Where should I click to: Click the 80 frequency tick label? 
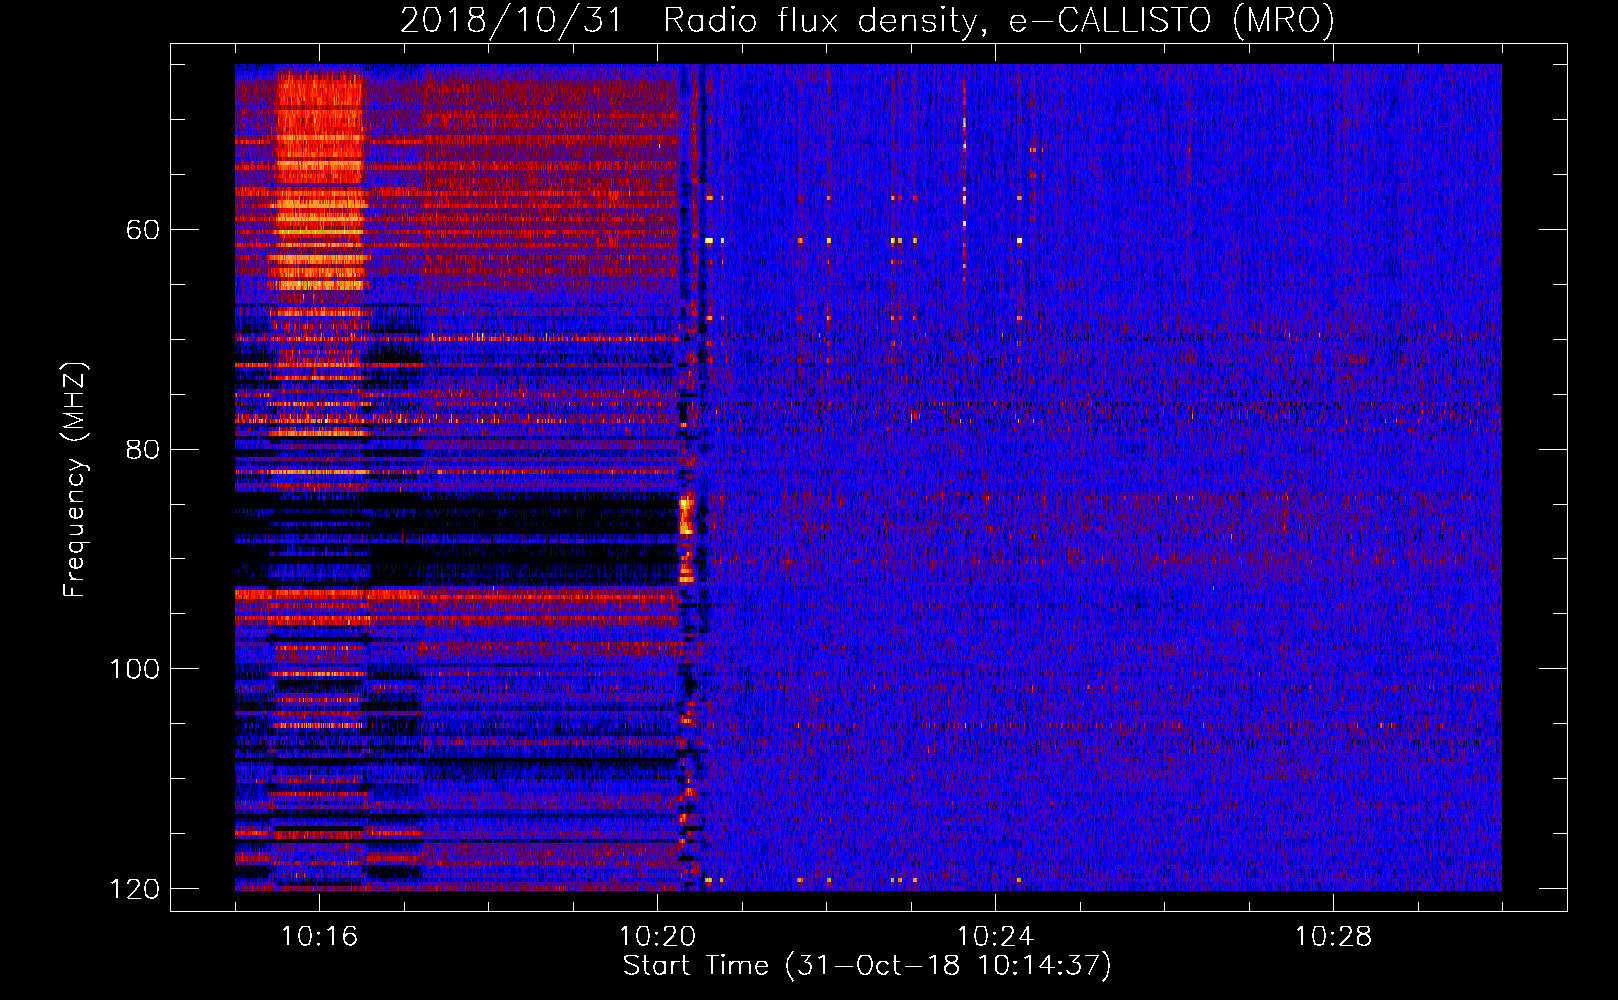click(143, 449)
